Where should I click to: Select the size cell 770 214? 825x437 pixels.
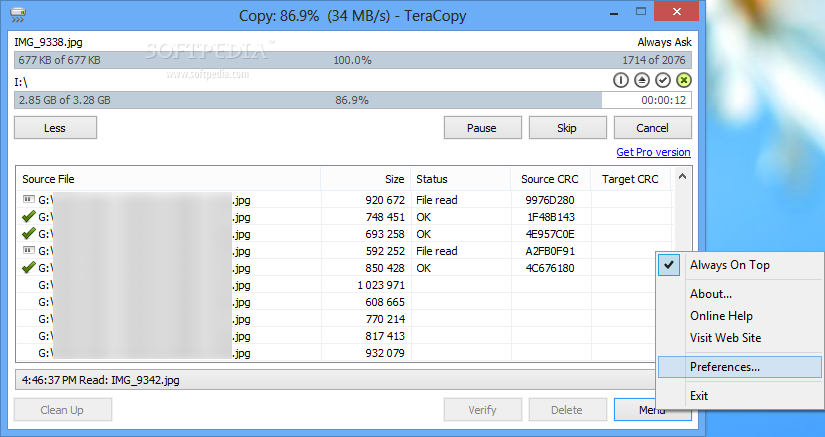[385, 319]
